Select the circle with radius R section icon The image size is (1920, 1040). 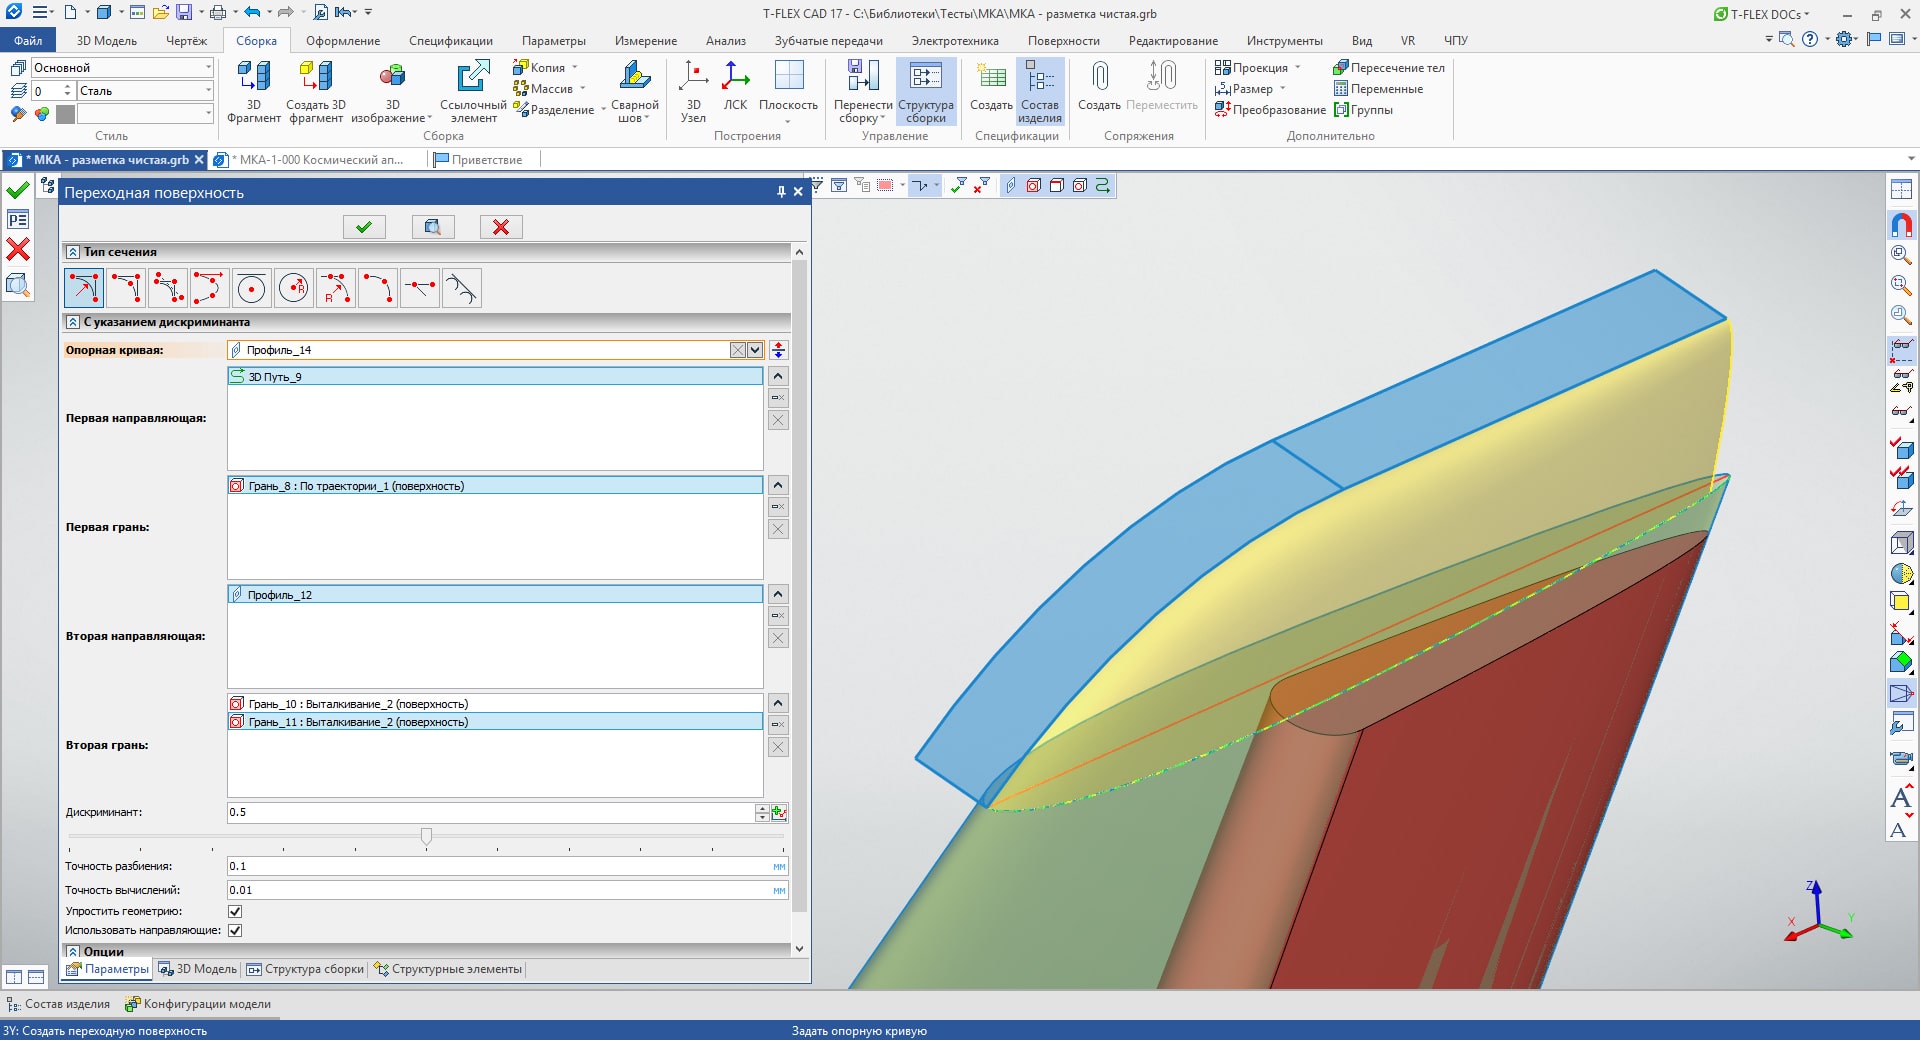(x=293, y=288)
